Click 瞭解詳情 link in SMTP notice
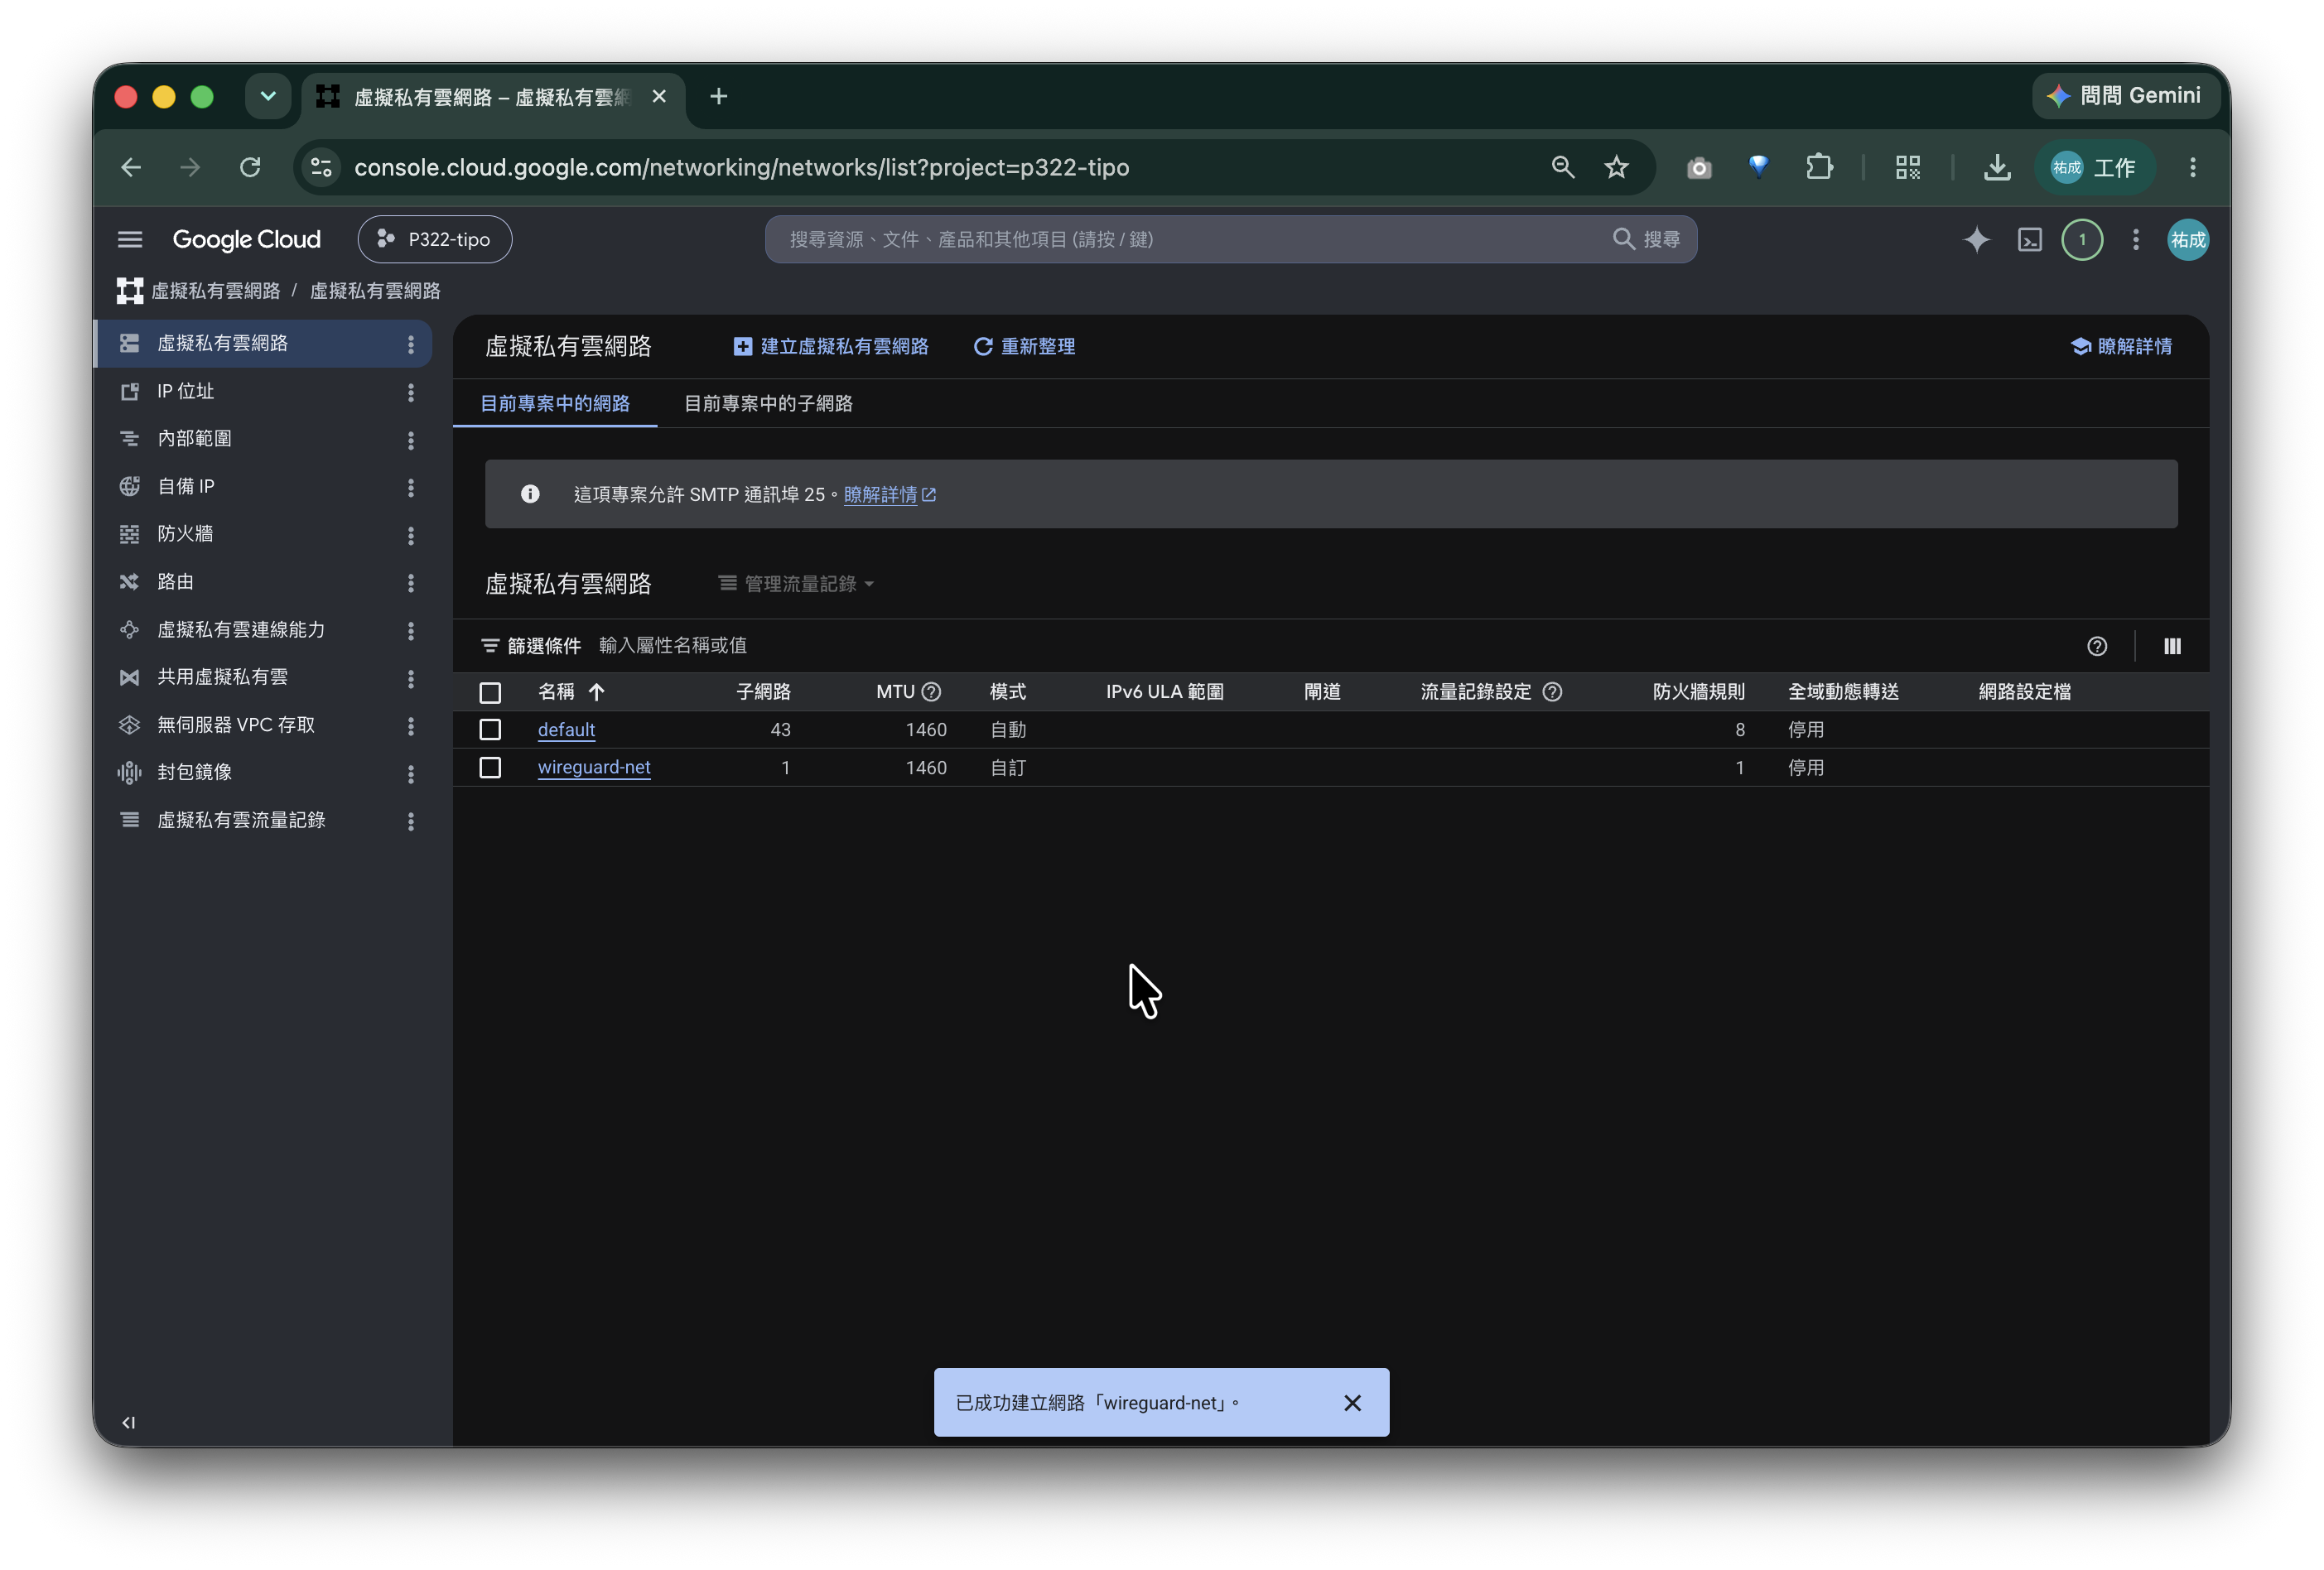Viewport: 2324px width, 1570px height. [x=889, y=494]
